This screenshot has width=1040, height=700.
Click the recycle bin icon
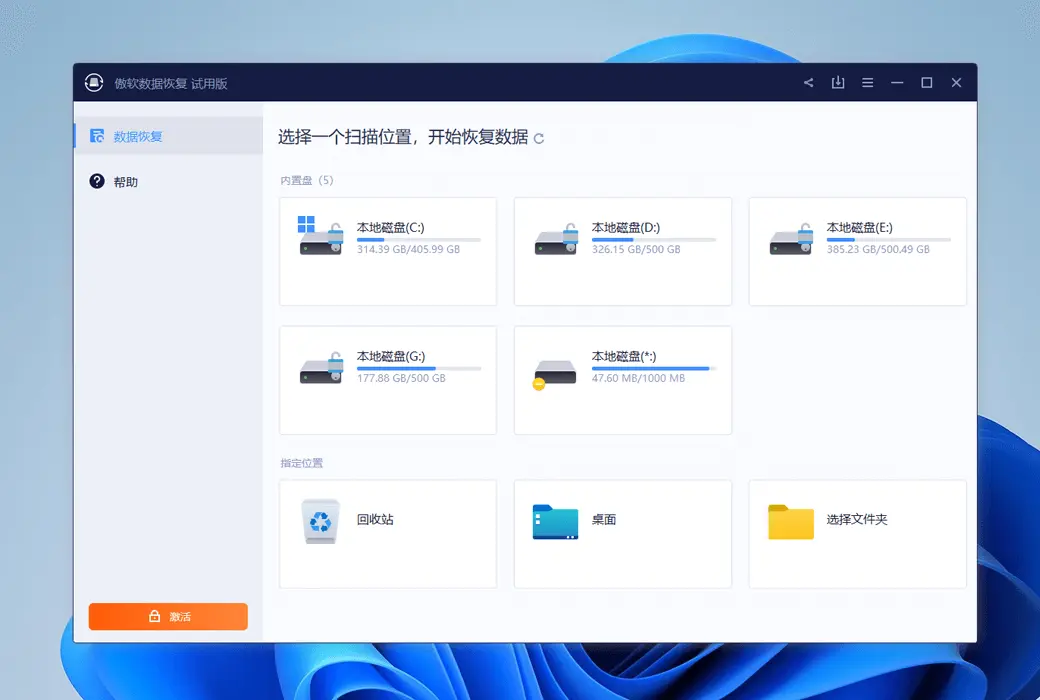(x=320, y=522)
